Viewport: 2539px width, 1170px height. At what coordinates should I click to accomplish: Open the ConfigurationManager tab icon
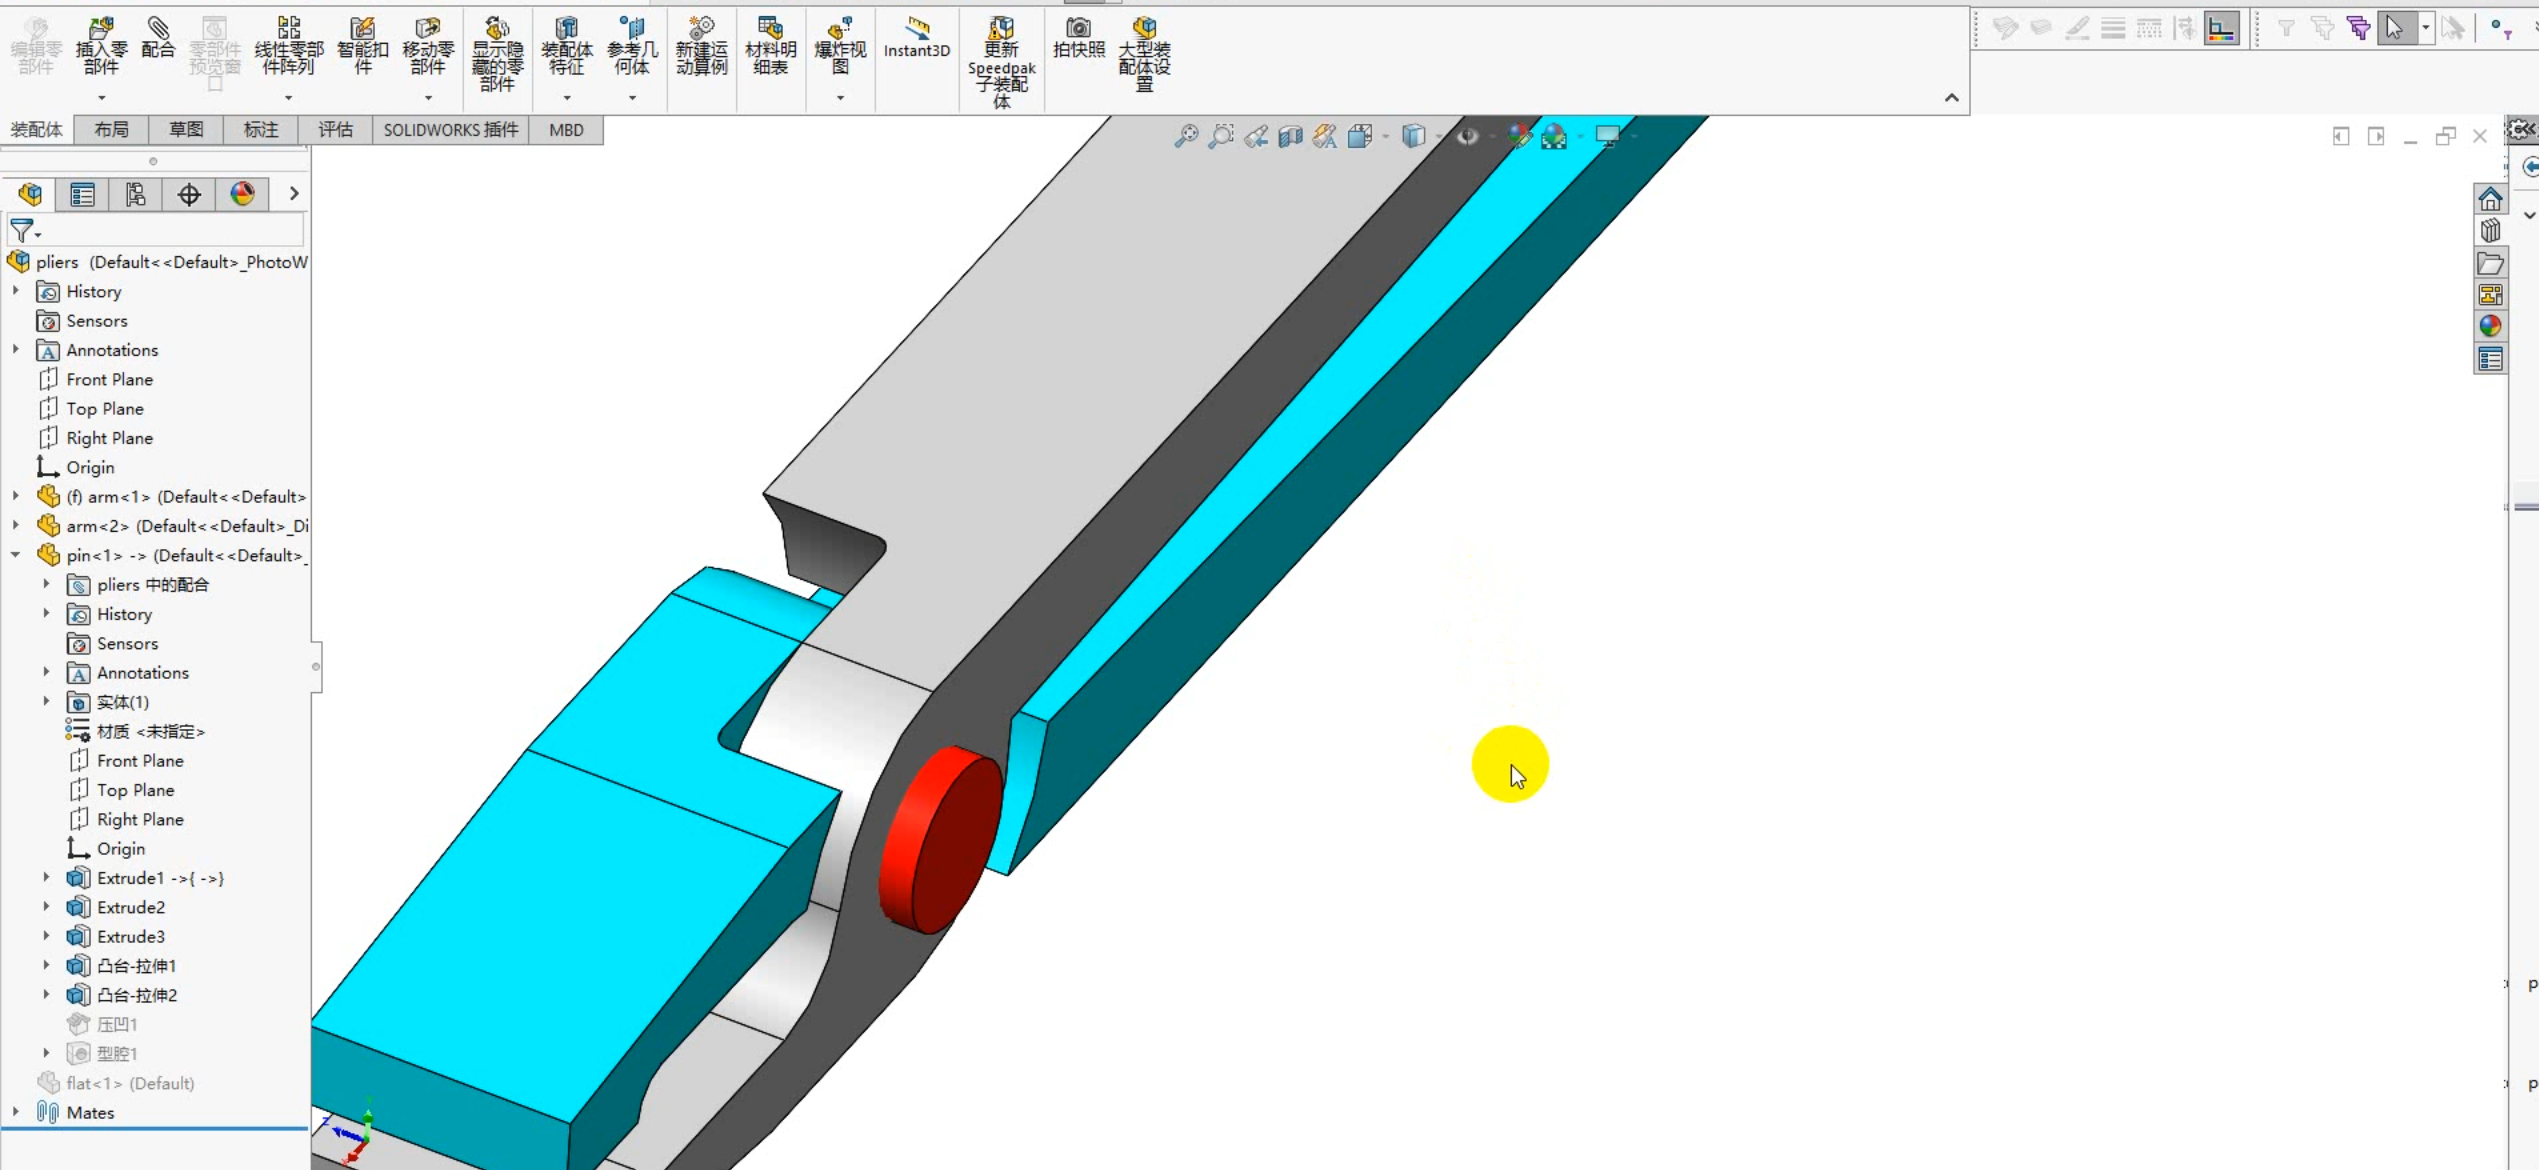pos(136,194)
